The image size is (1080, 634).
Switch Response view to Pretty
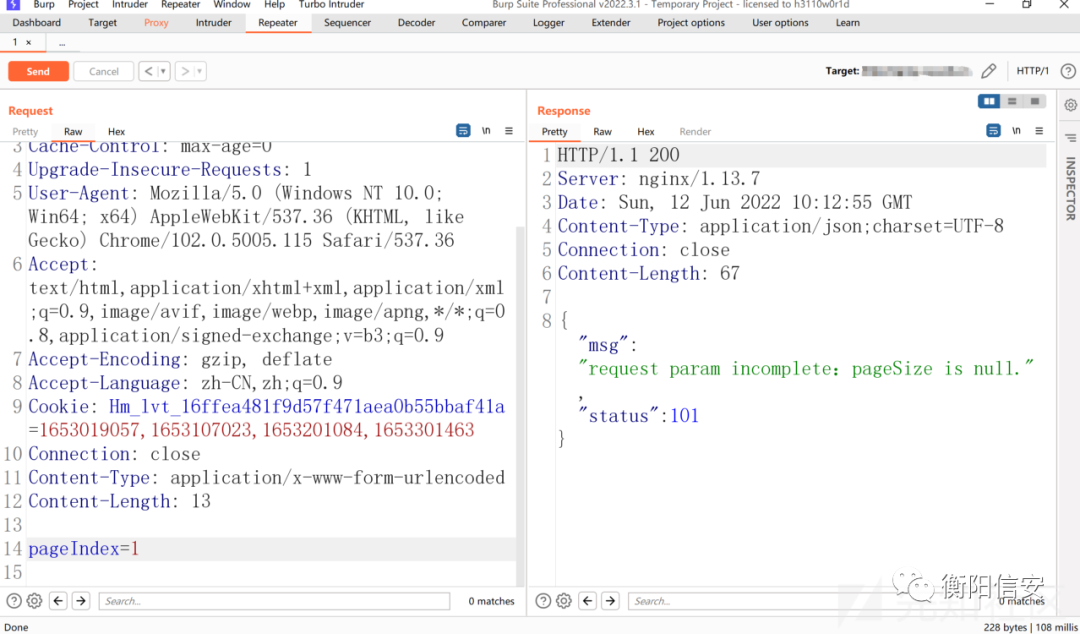[x=554, y=132]
